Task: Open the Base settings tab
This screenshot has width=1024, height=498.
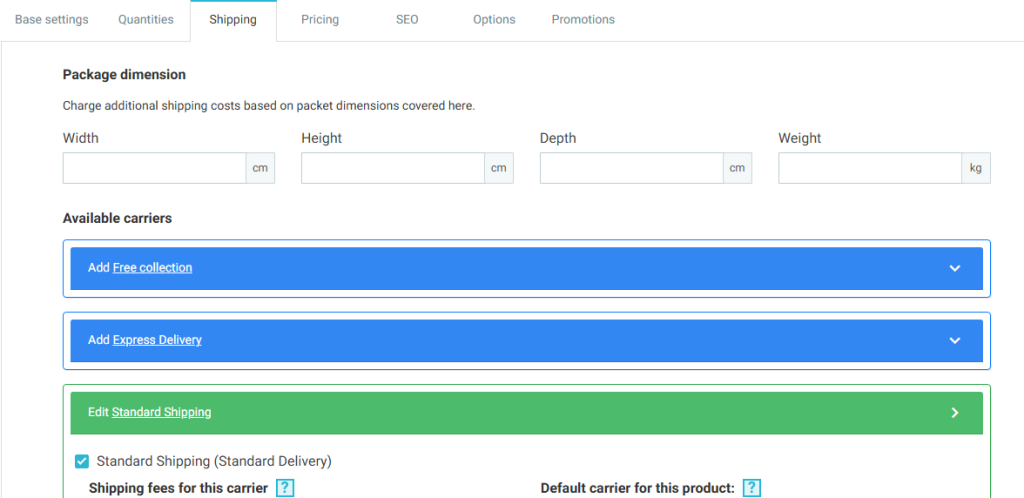Action: [51, 20]
